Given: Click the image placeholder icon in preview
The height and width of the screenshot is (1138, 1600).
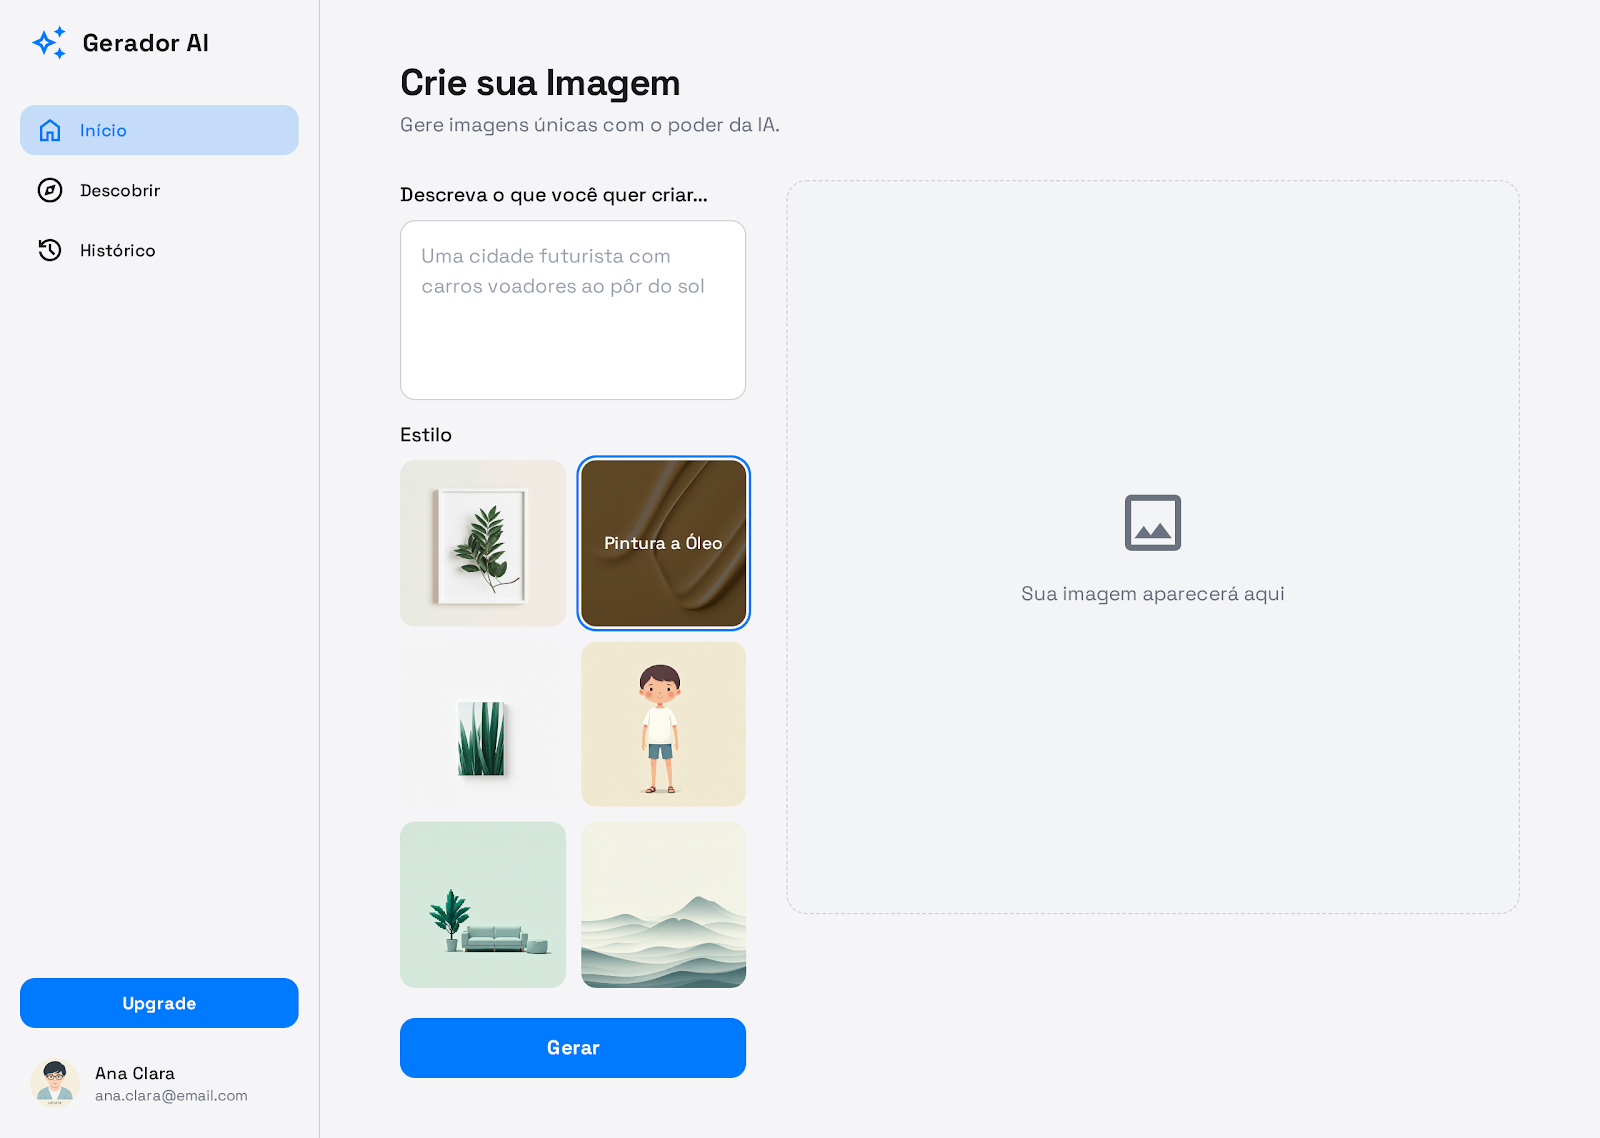Looking at the screenshot, I should point(1152,522).
